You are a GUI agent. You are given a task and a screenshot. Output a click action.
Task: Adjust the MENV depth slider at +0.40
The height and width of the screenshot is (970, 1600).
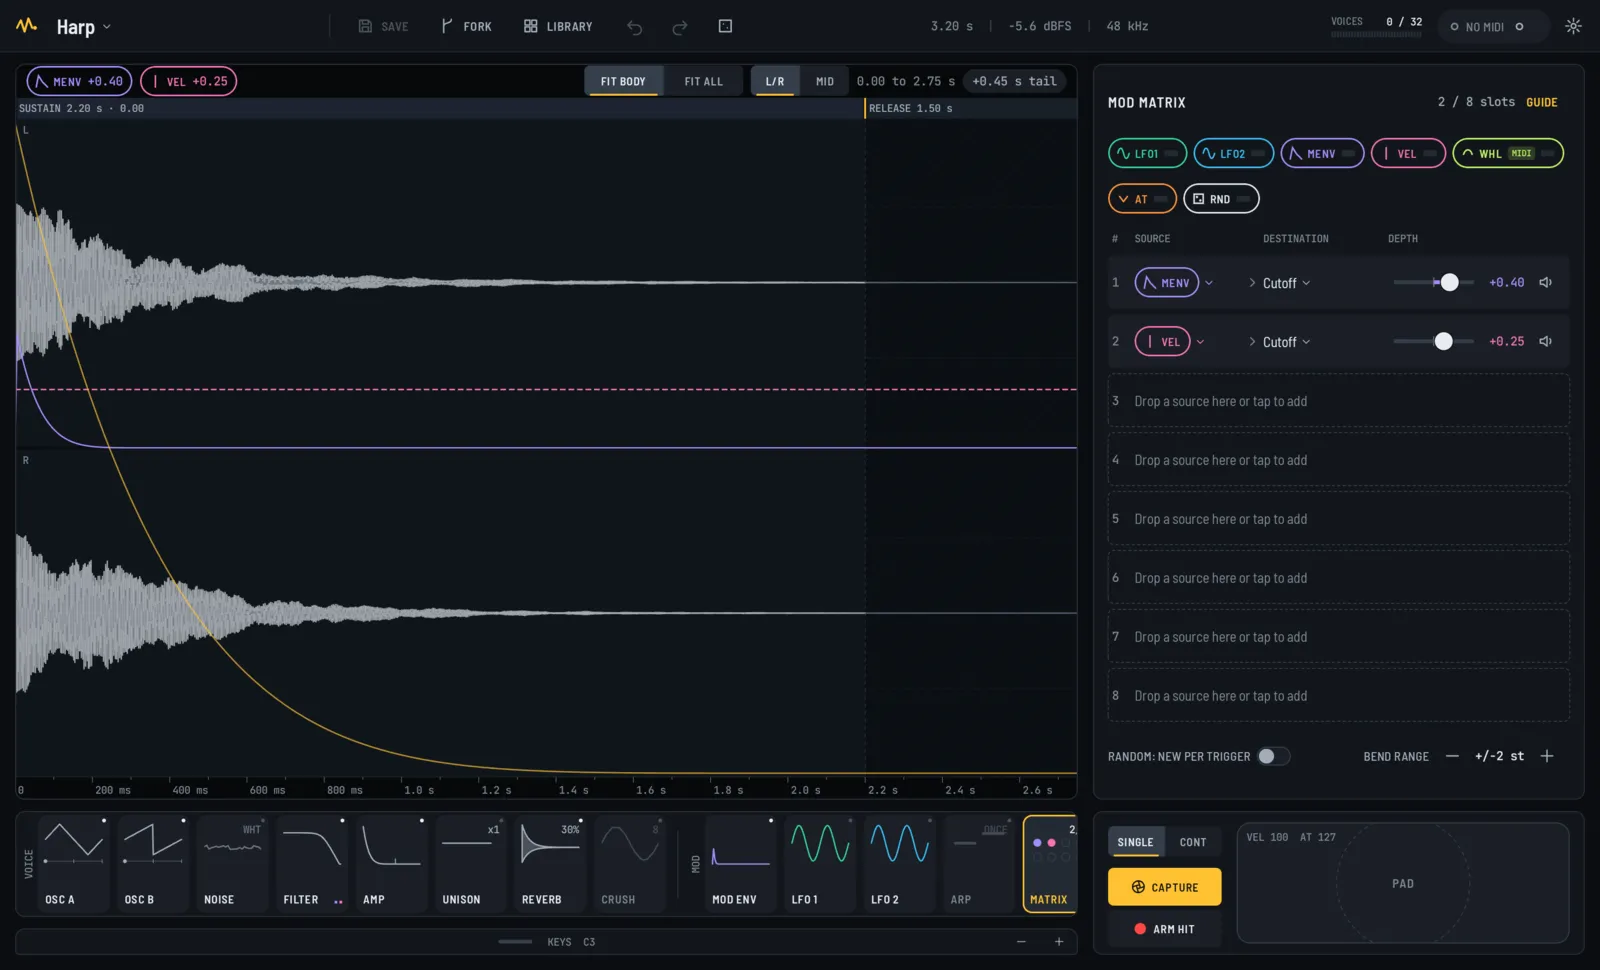click(1434, 283)
